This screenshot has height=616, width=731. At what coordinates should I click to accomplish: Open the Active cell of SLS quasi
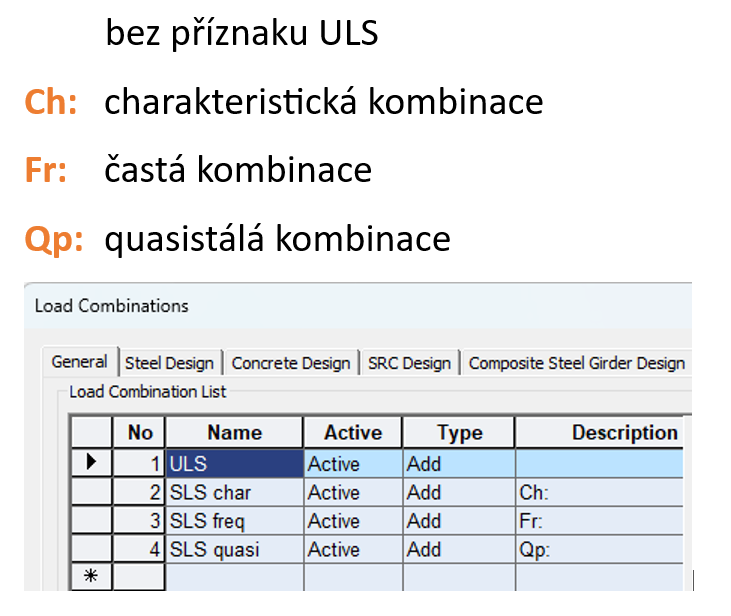tap(352, 548)
